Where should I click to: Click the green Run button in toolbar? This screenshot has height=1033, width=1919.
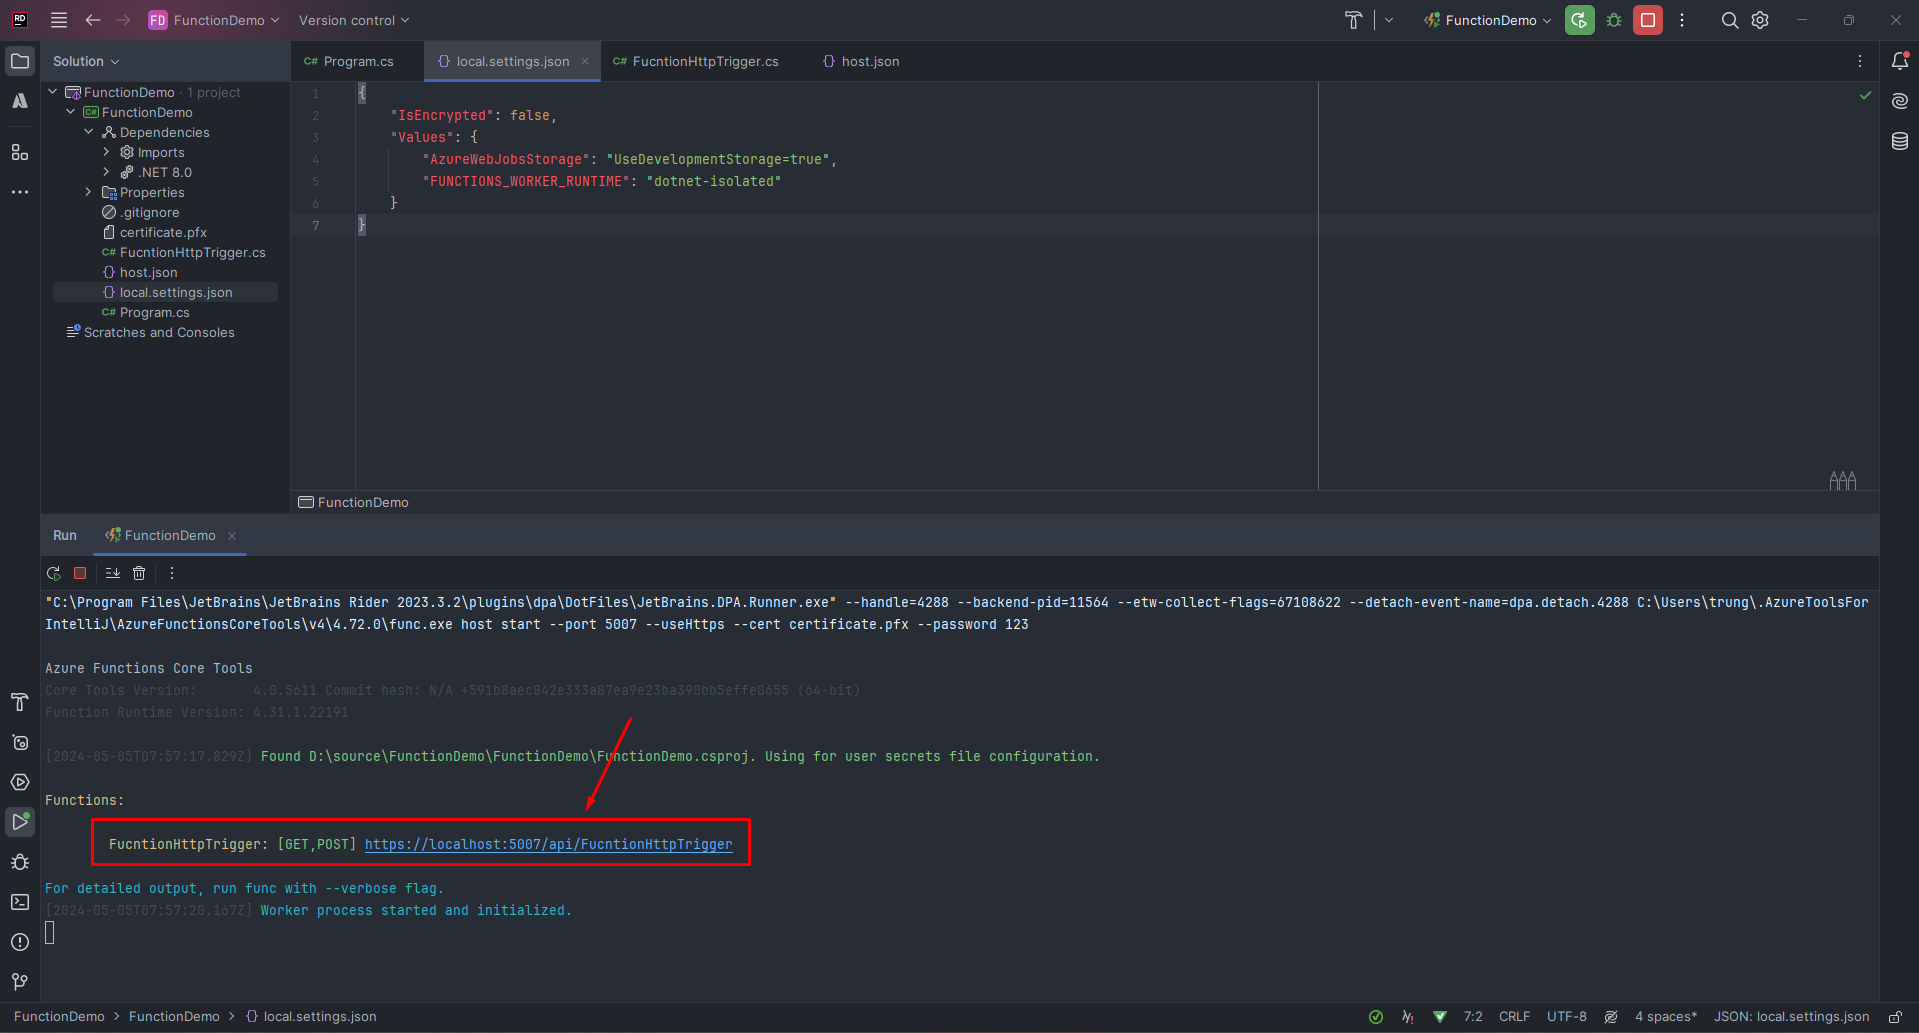click(x=1579, y=20)
